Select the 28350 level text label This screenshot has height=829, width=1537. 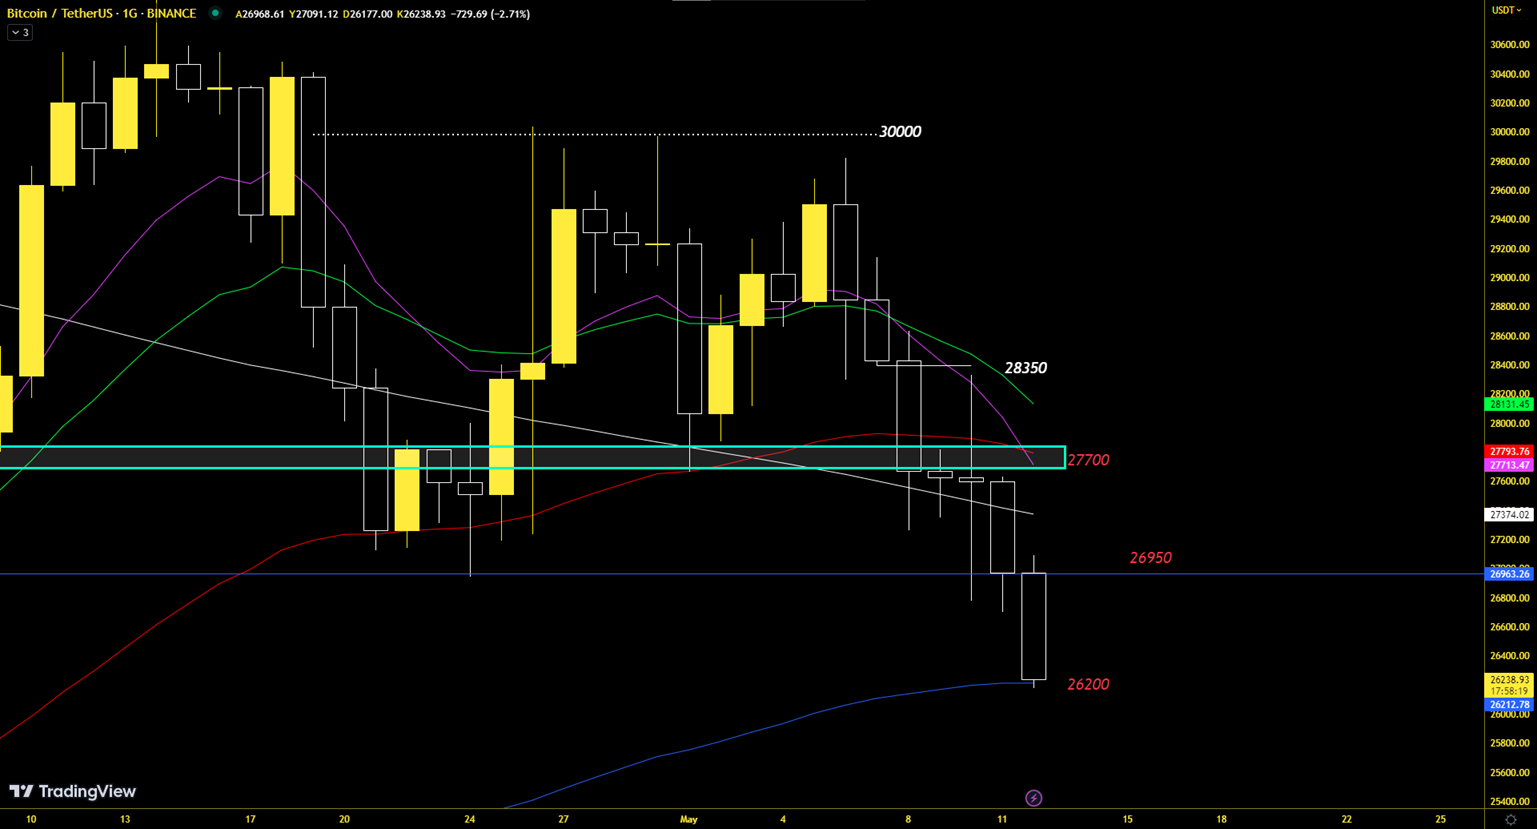click(1025, 368)
